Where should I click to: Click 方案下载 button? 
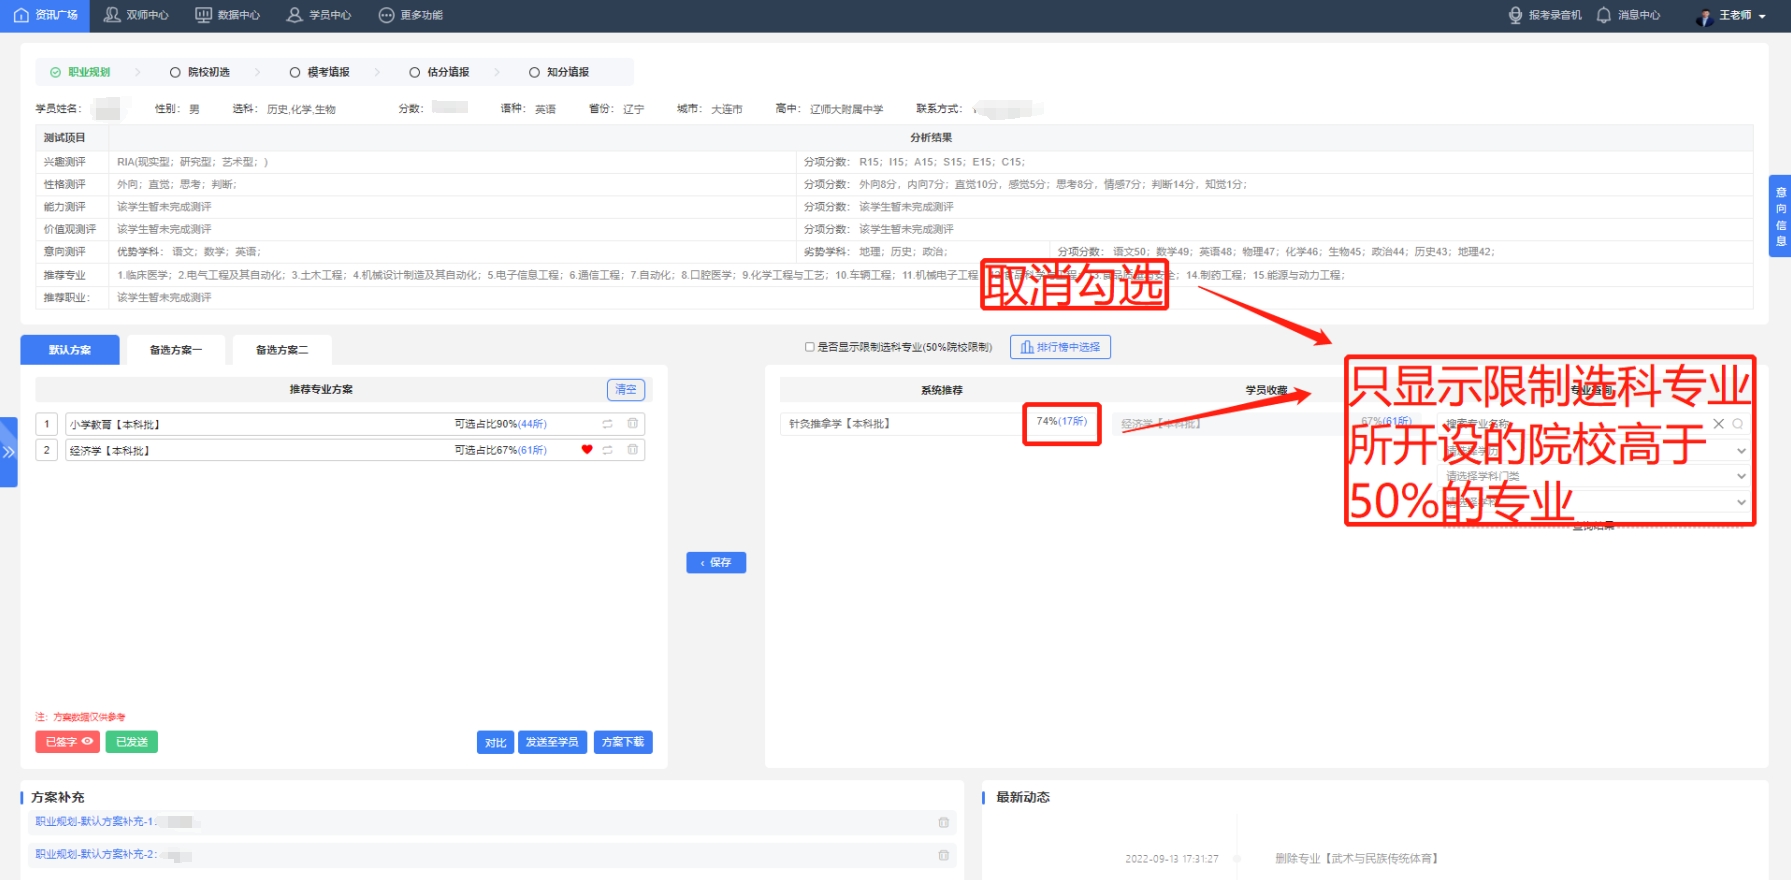[623, 742]
